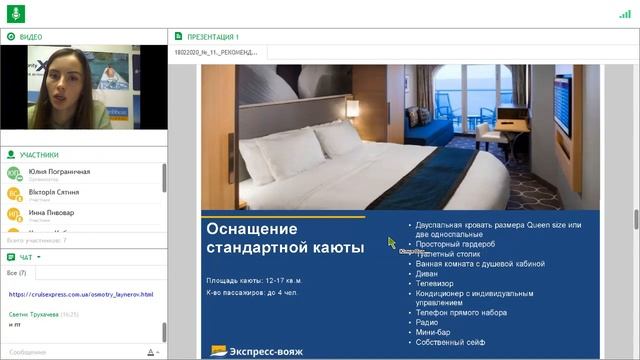The height and width of the screenshot is (360, 640).
Task: Click the Презентация 1 document icon
Action: click(x=178, y=36)
